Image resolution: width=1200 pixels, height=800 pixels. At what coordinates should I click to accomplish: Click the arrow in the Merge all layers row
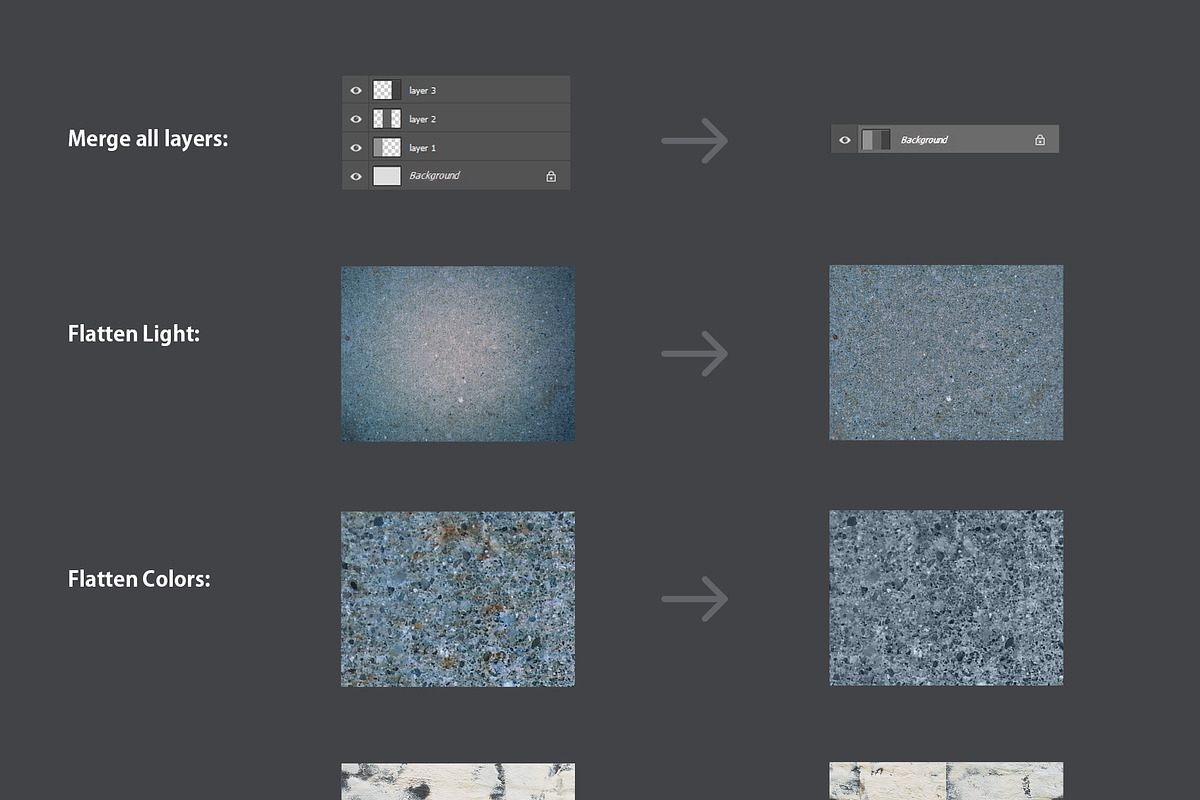click(x=695, y=141)
